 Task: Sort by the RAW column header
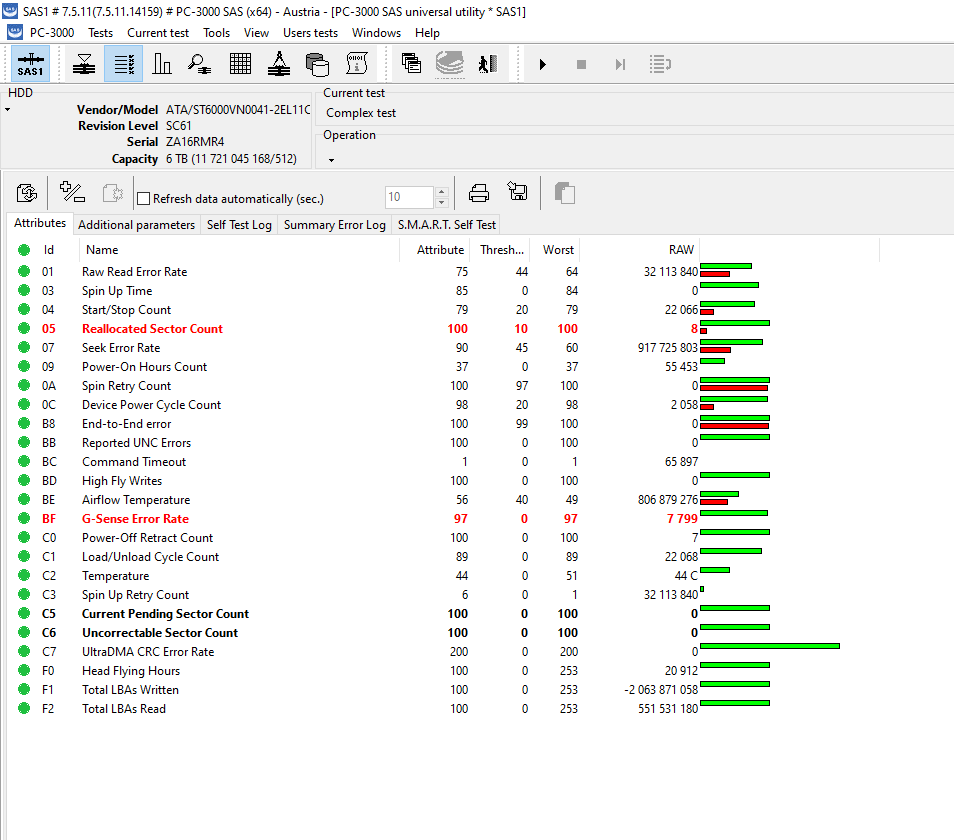(639, 250)
